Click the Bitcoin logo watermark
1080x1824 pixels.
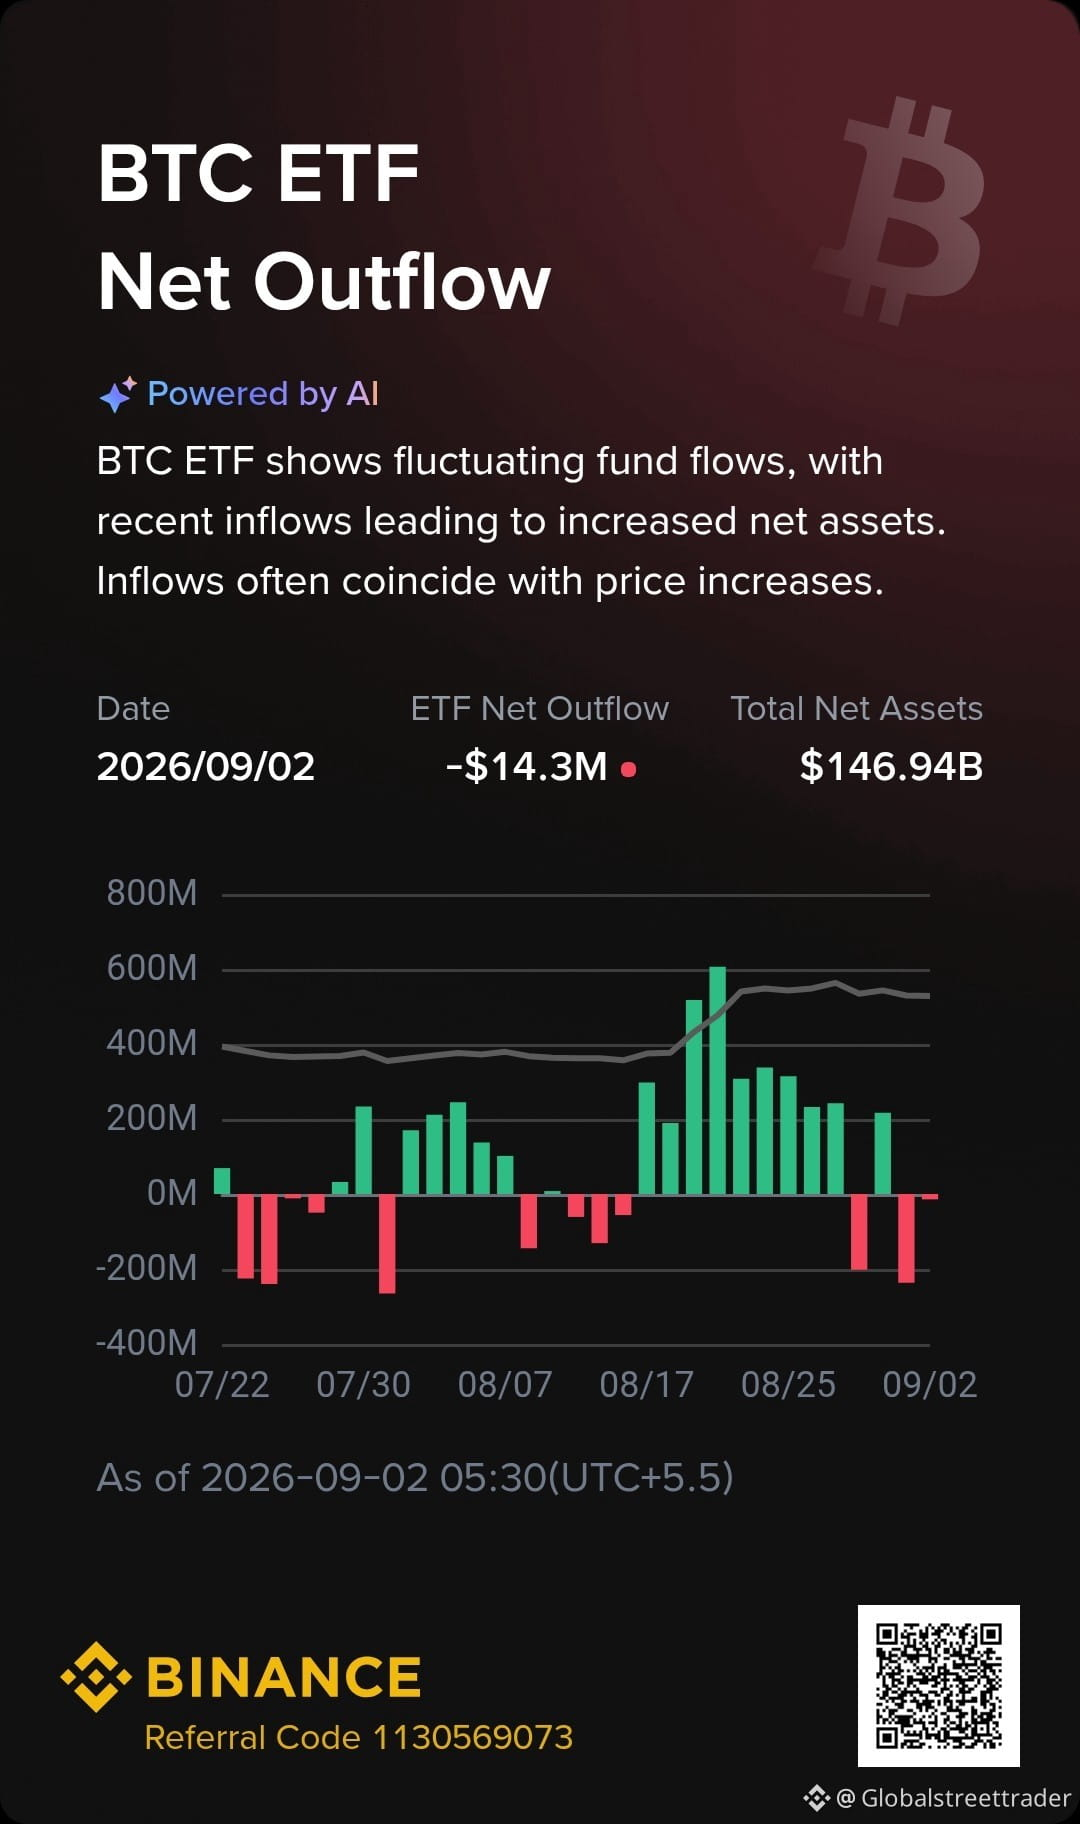click(901, 211)
